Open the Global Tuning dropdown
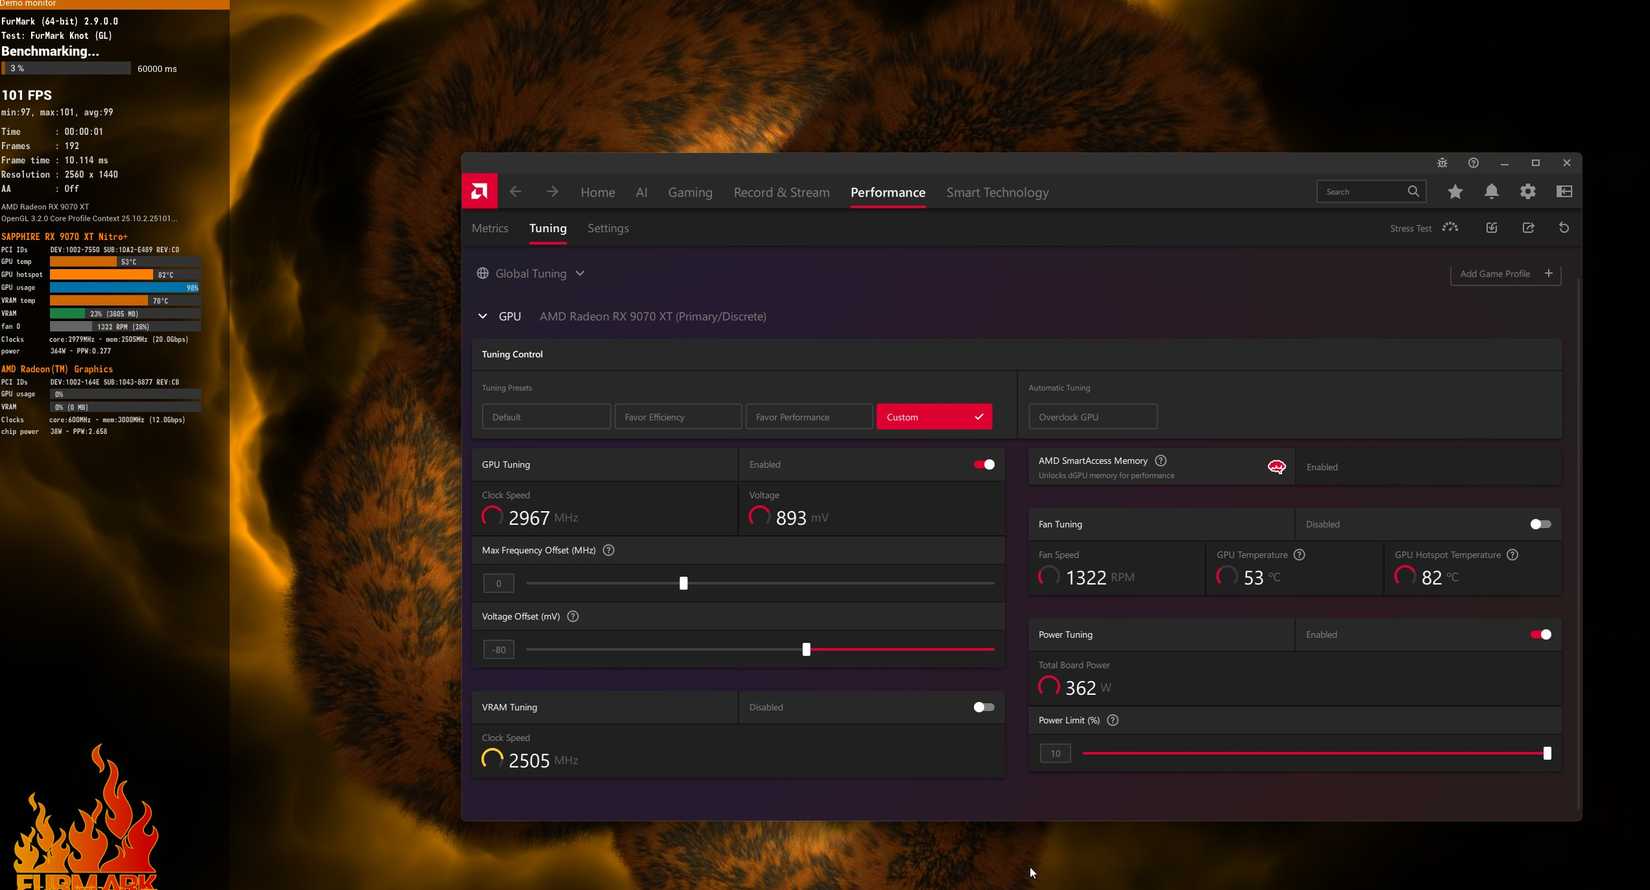This screenshot has height=890, width=1650. click(x=531, y=273)
